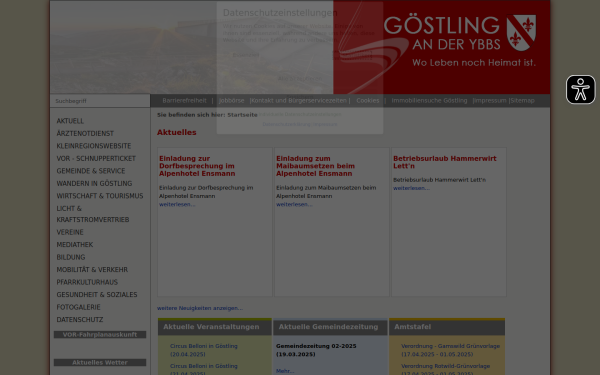Click the Göstling coat of arms logo
Viewport: 600px width, 375px height.
tap(521, 33)
